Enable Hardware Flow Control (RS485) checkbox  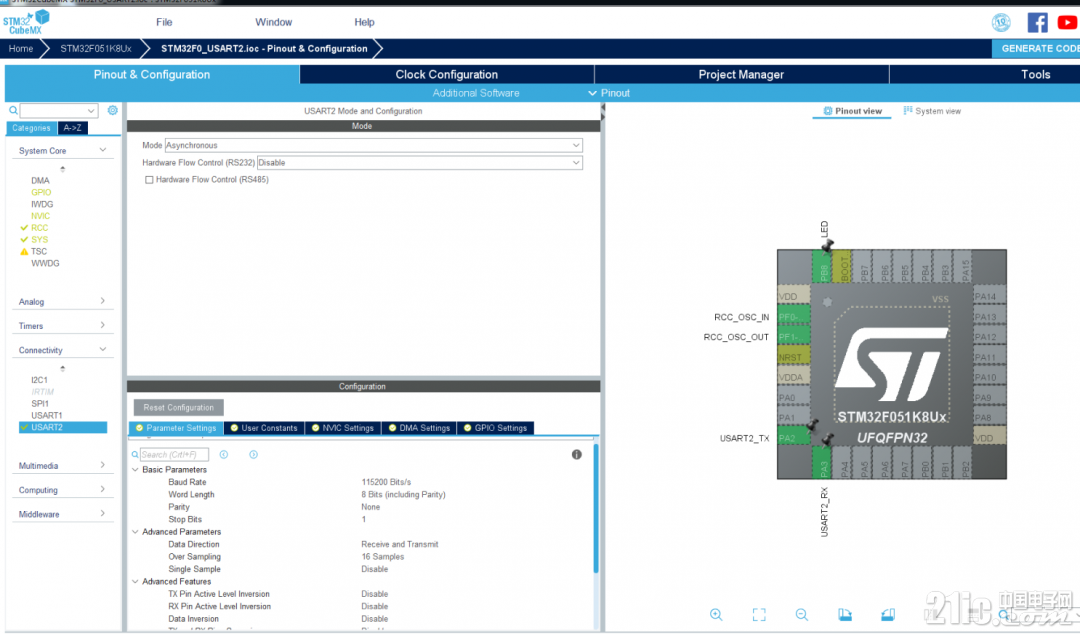(x=149, y=180)
